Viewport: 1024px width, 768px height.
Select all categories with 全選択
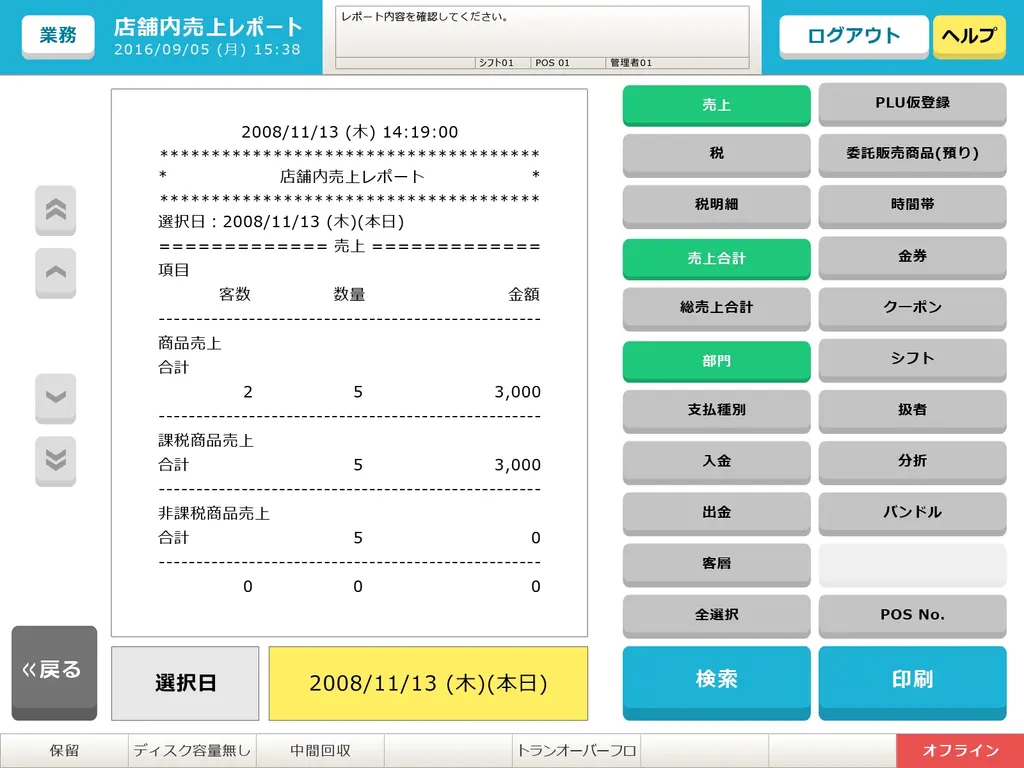pyautogui.click(x=716, y=615)
